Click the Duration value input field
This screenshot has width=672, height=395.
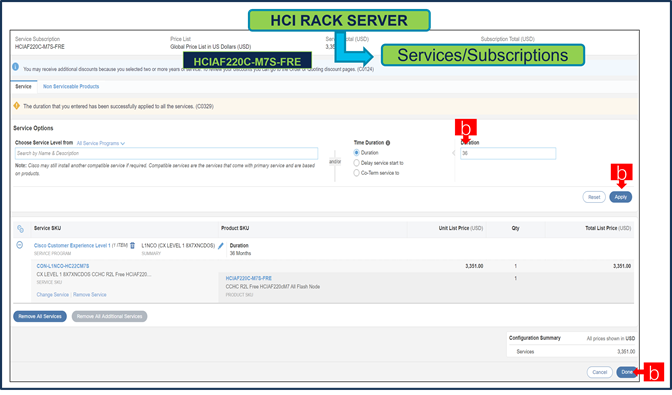coord(508,153)
